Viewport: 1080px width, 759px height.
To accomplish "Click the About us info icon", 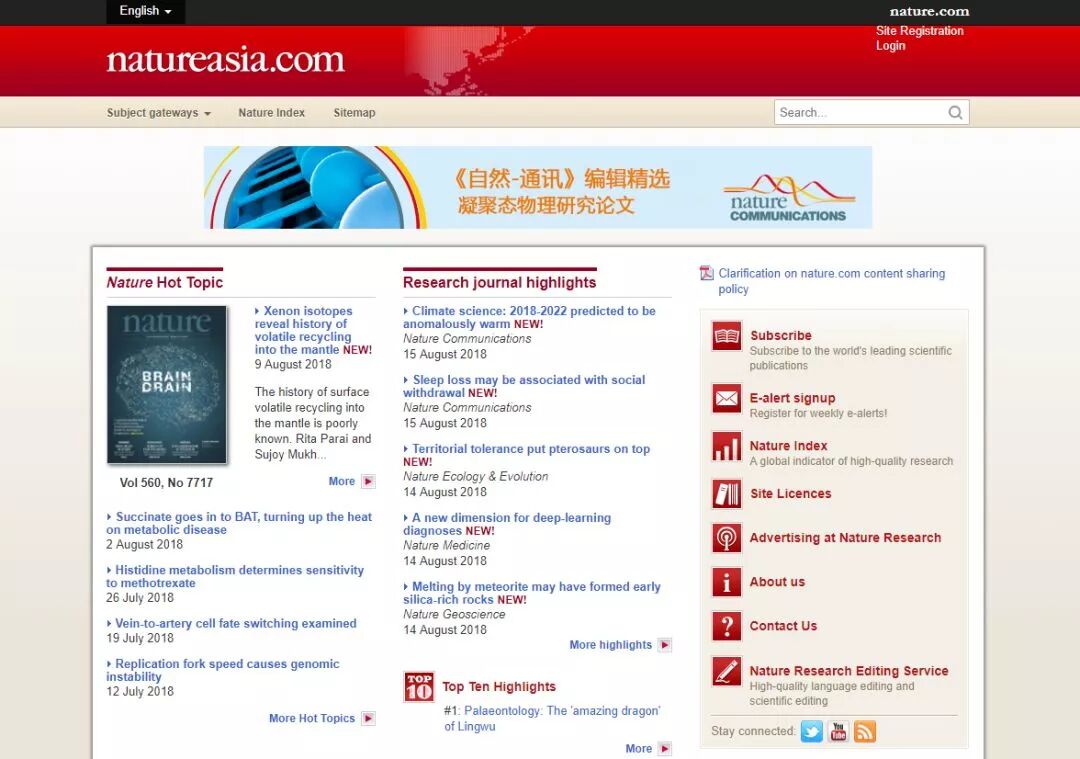I will 727,582.
